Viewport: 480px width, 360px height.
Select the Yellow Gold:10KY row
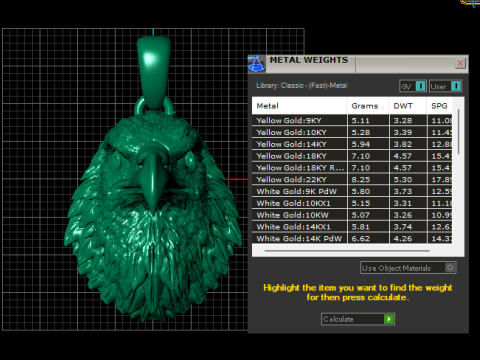point(352,132)
